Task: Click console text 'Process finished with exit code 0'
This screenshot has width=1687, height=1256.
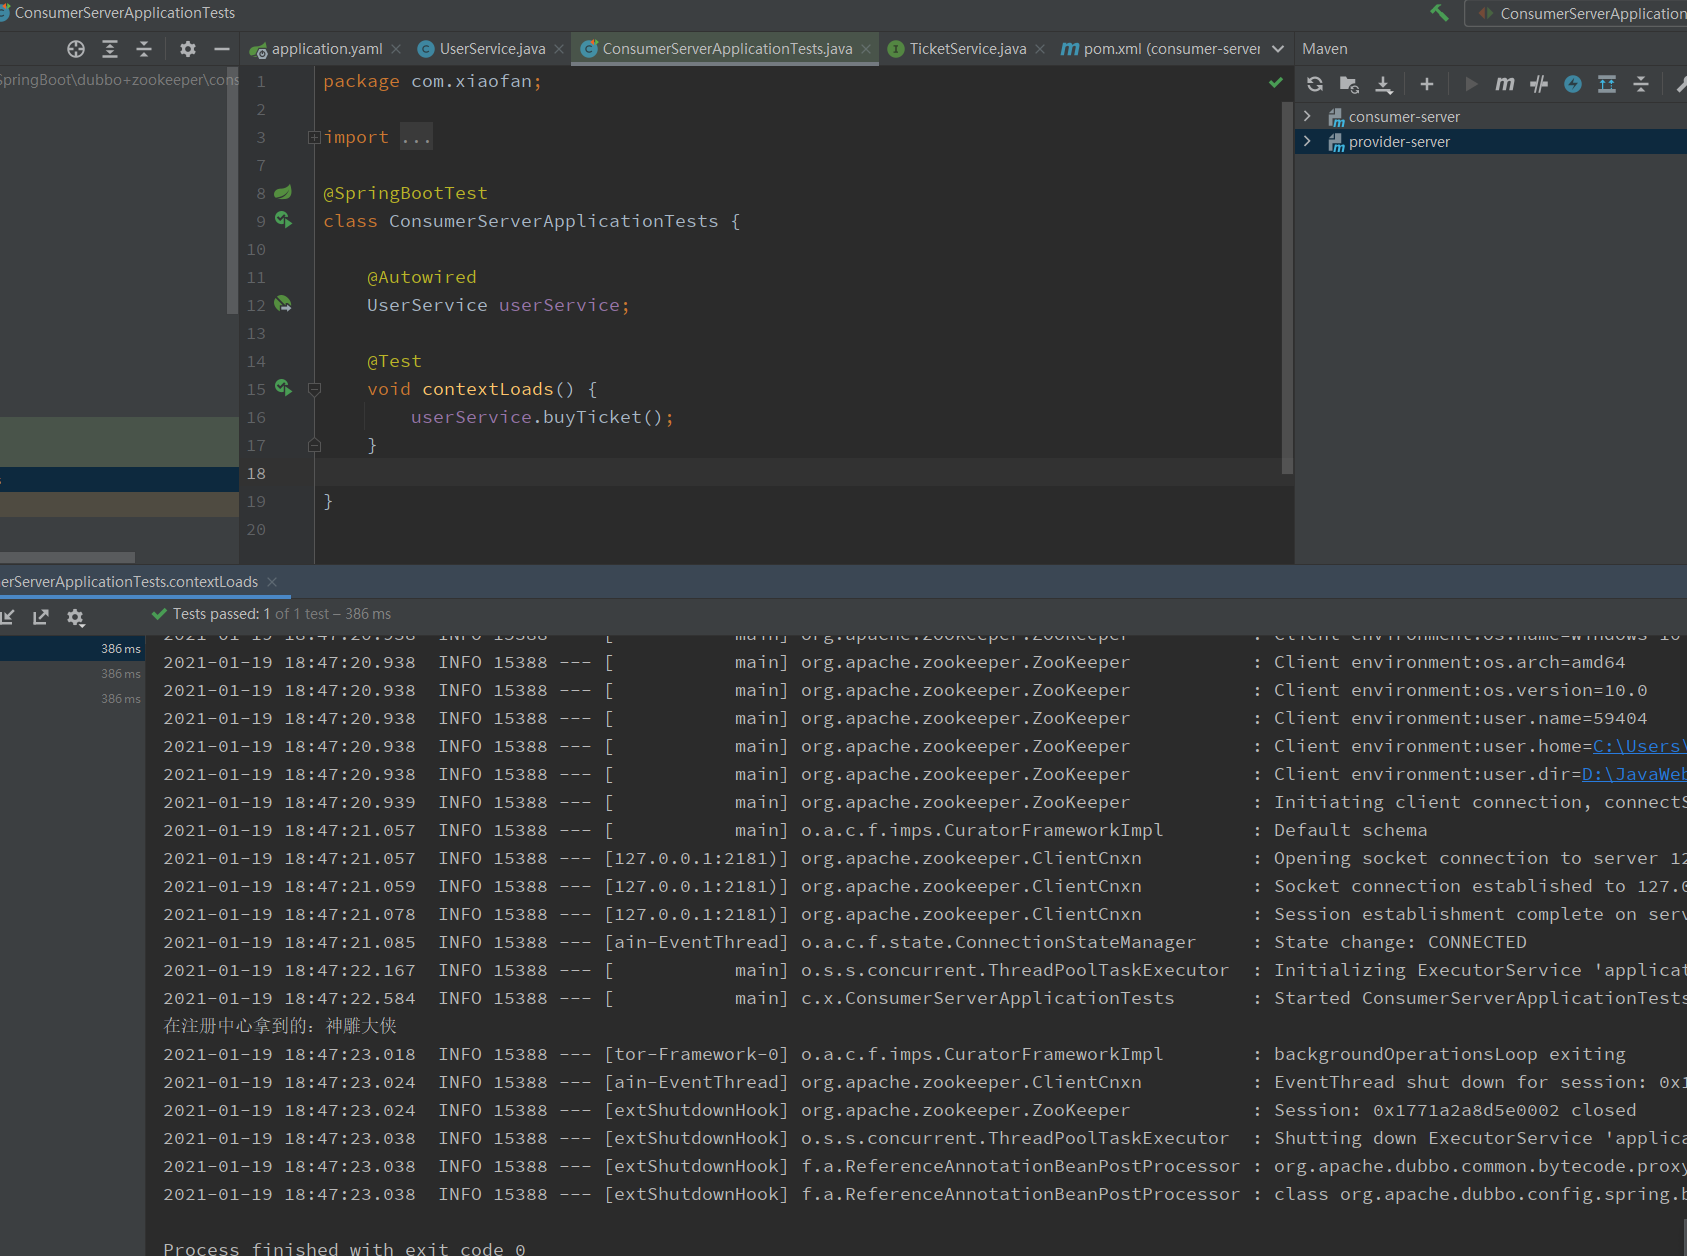Action: tap(344, 1249)
